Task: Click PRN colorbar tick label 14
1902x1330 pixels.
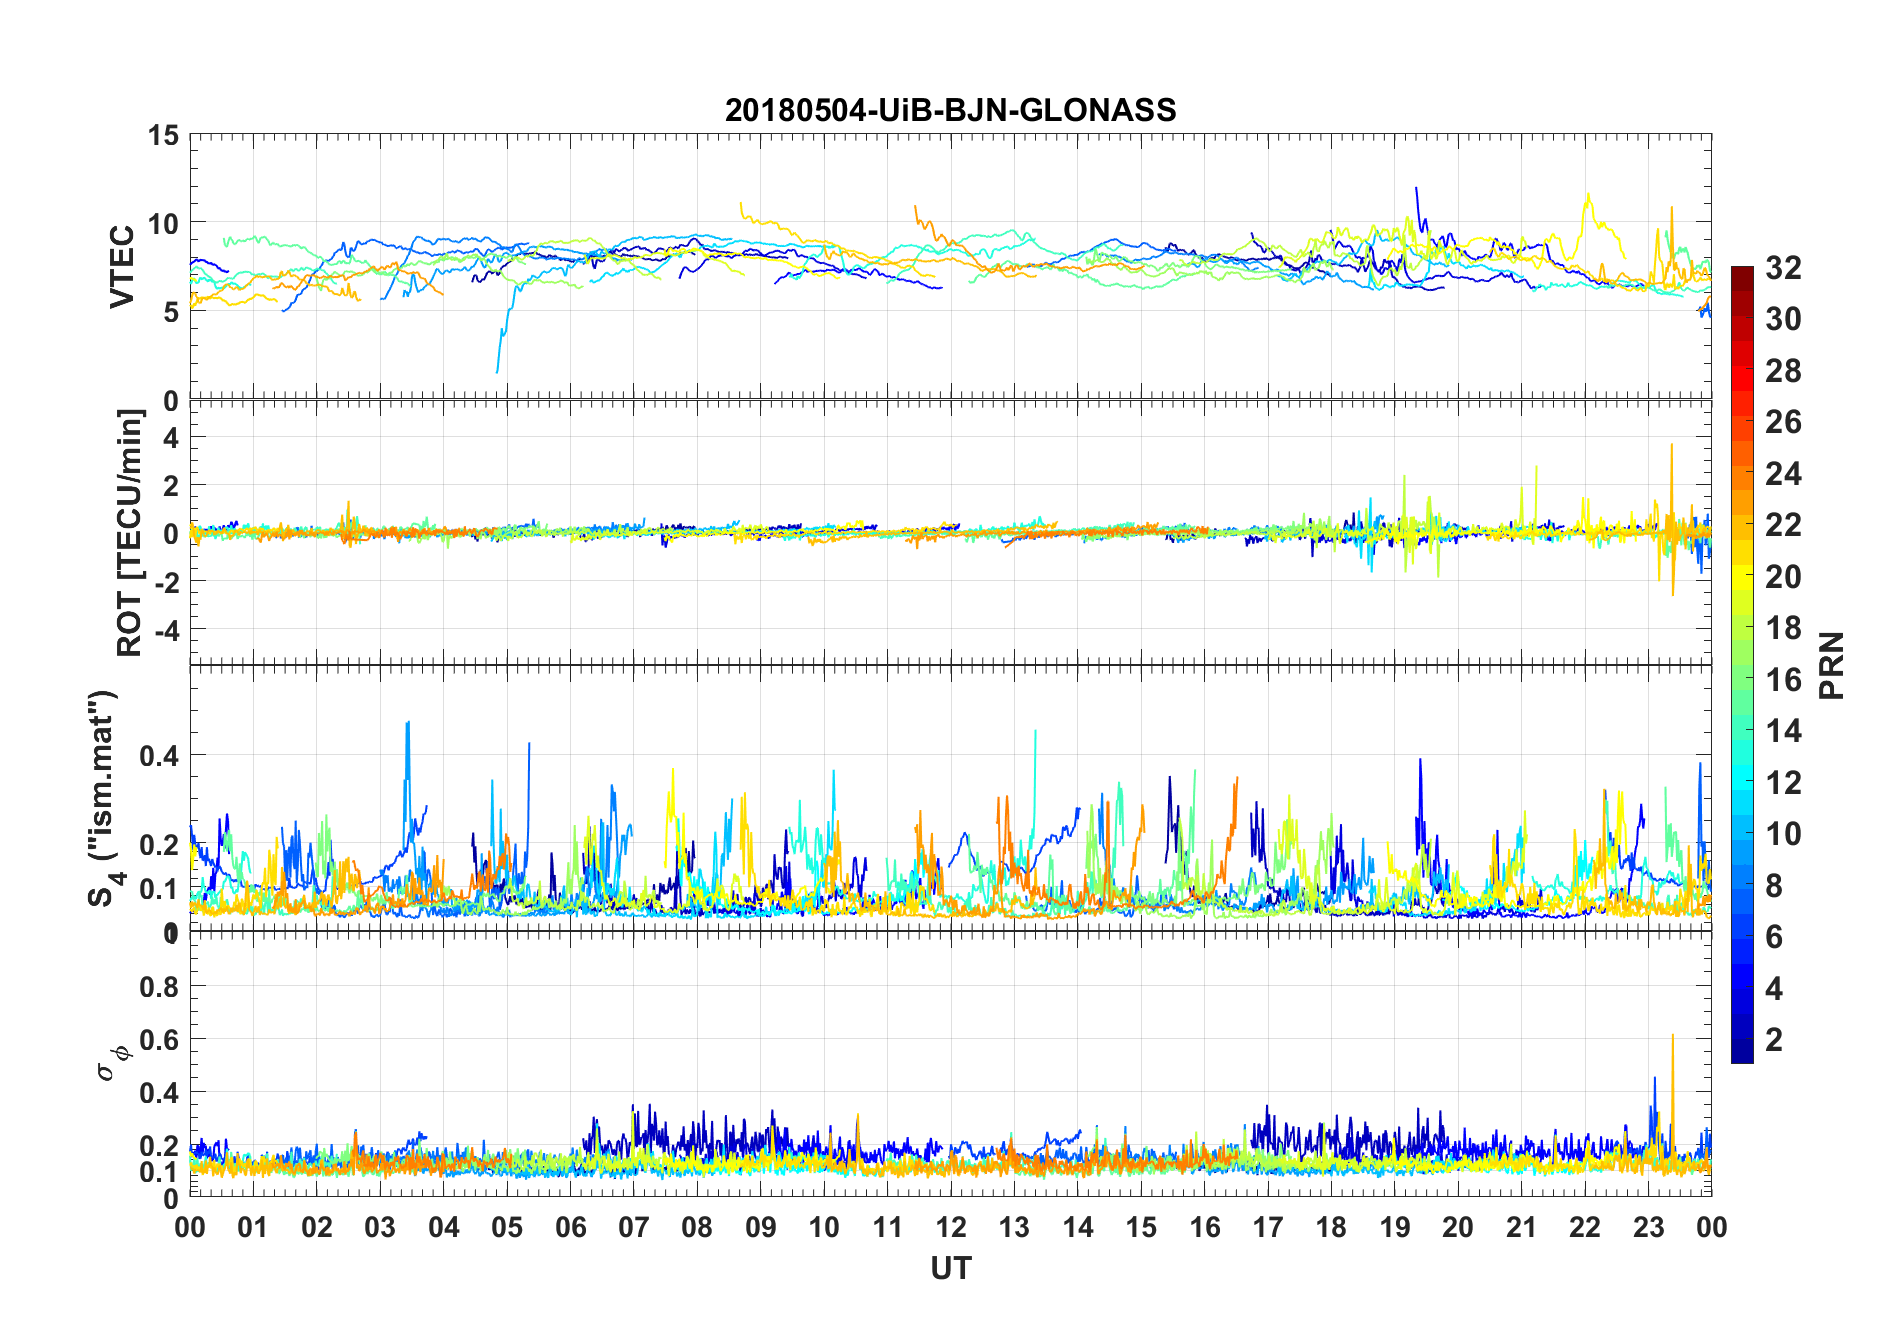Action: tap(1784, 731)
